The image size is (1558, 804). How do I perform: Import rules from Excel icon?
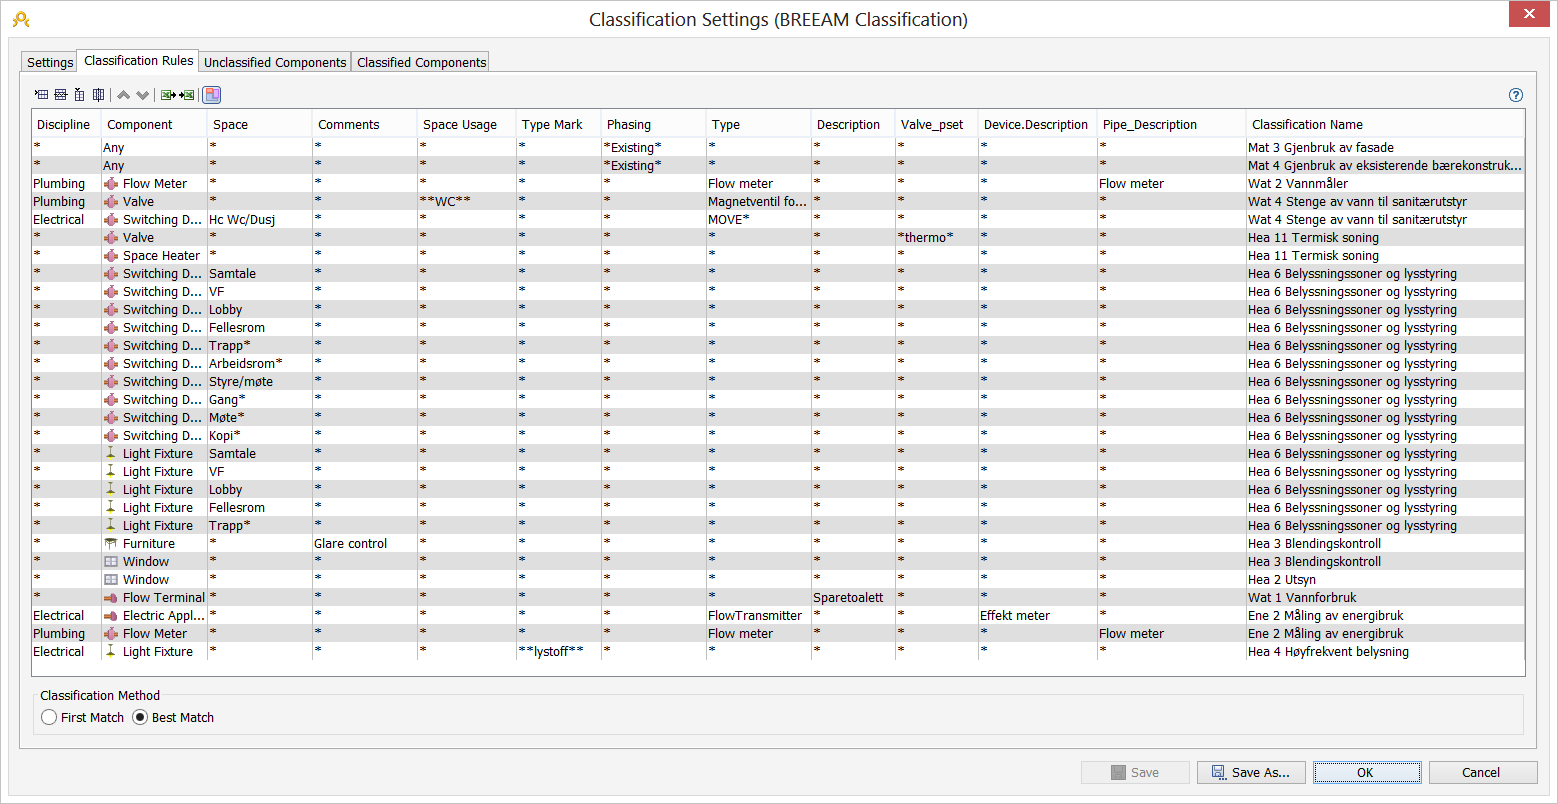(186, 95)
